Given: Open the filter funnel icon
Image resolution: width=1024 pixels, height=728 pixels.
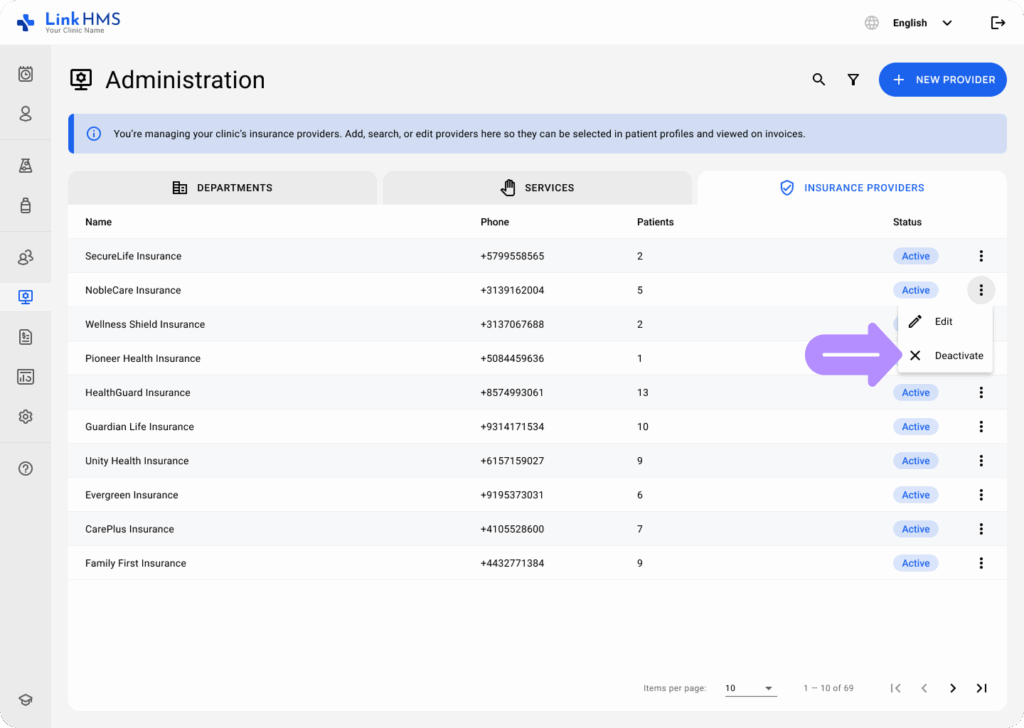Looking at the screenshot, I should pyautogui.click(x=853, y=80).
